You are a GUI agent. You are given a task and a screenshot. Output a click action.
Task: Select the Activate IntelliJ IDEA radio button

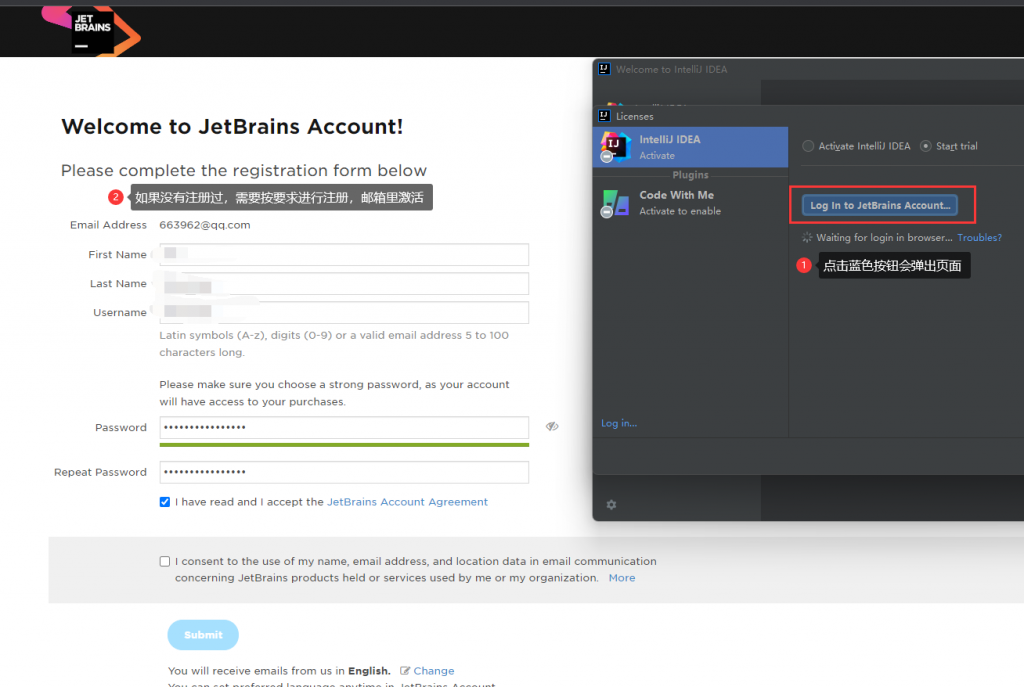(808, 146)
